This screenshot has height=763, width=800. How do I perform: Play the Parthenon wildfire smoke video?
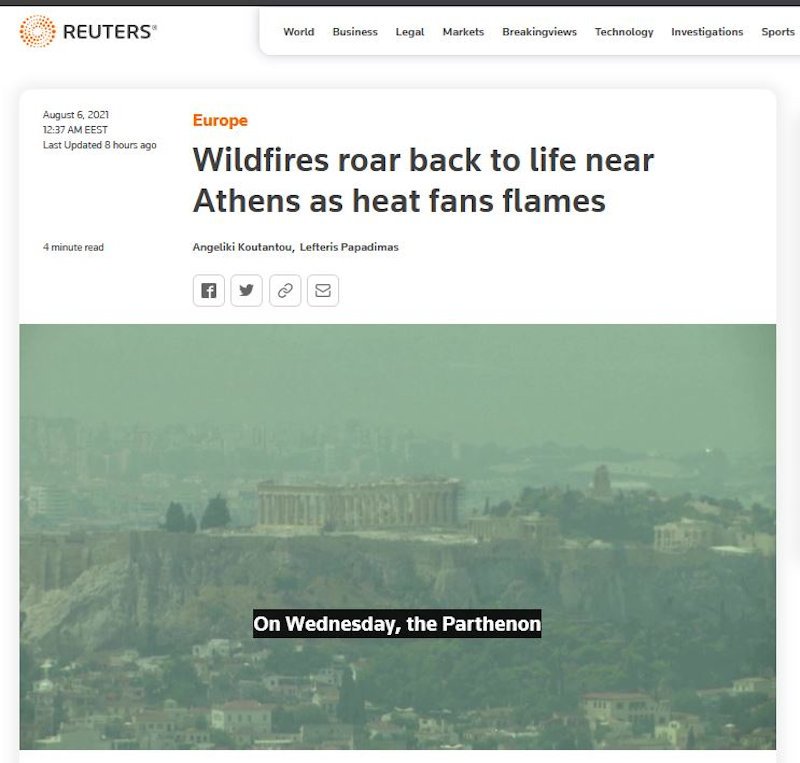397,536
